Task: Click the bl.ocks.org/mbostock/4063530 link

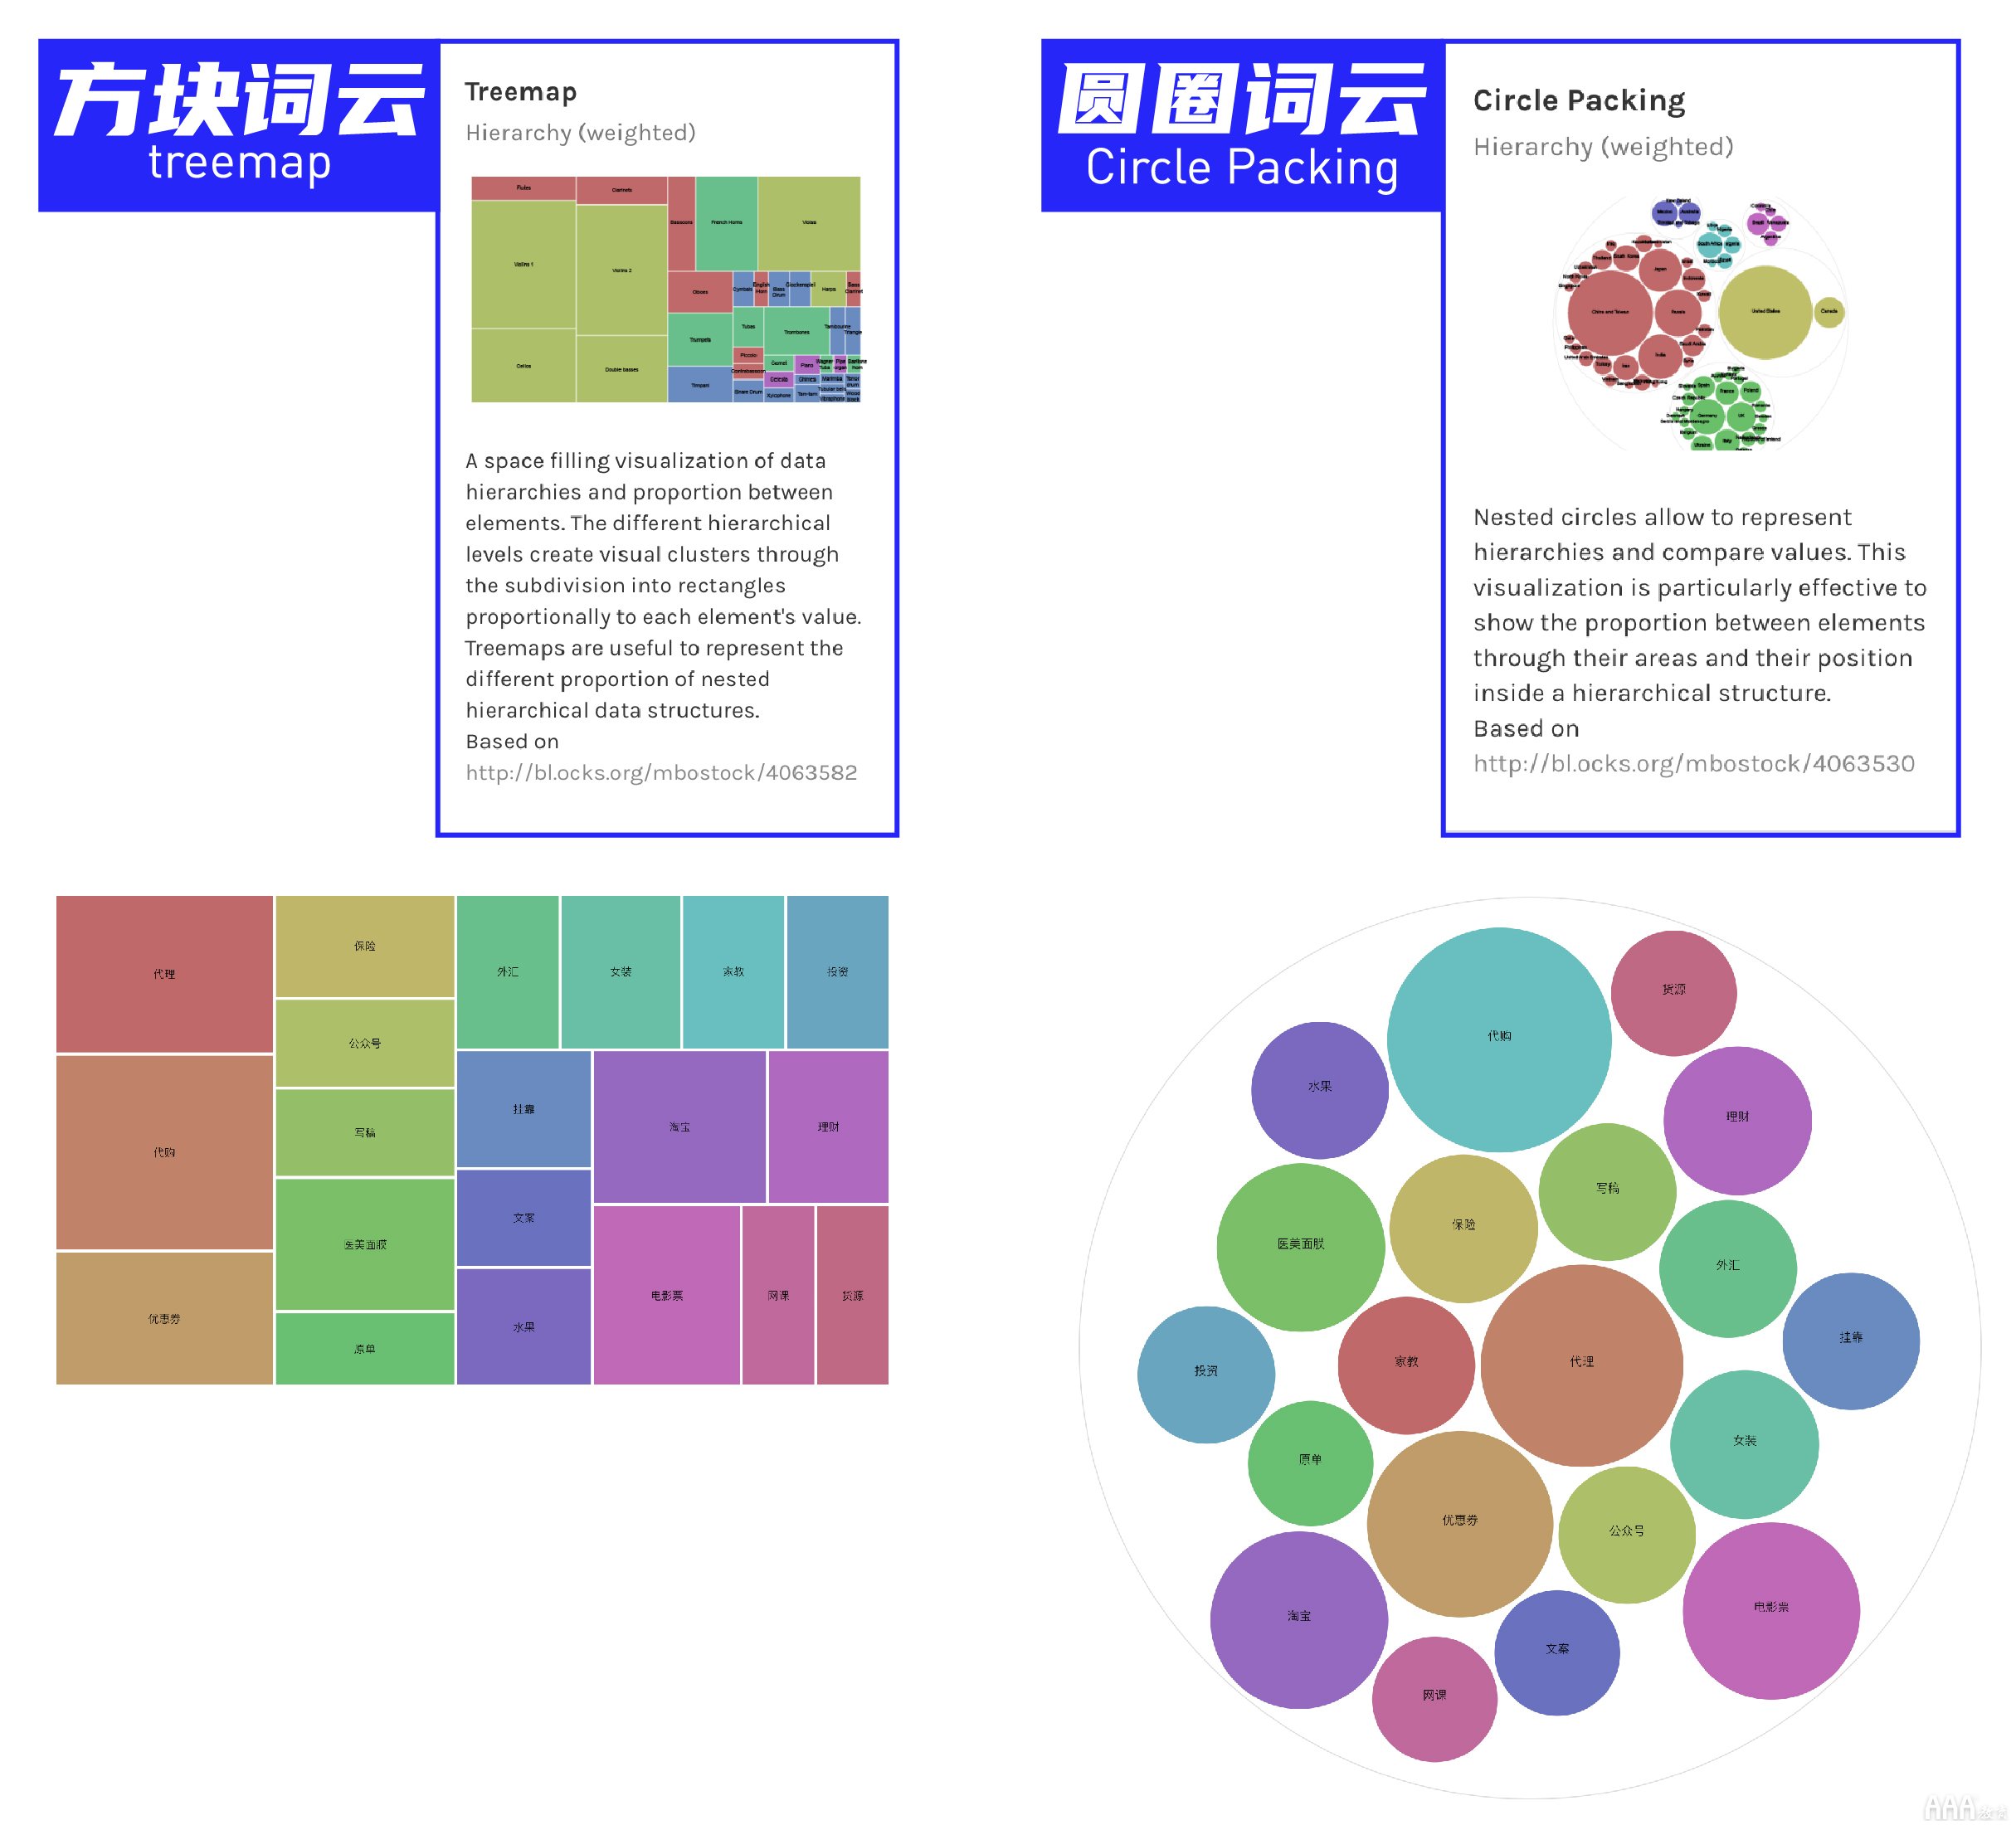Action: 1684,769
